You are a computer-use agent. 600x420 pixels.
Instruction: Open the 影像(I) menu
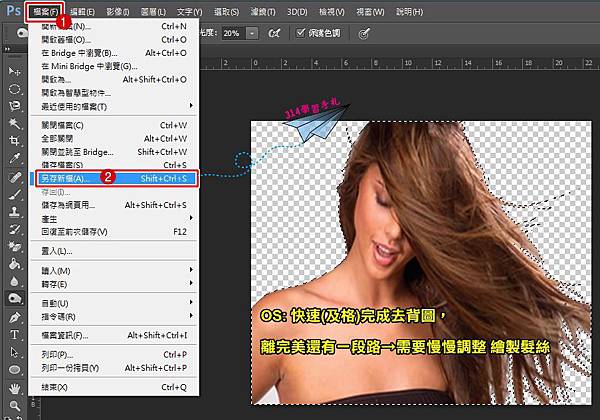(x=117, y=12)
